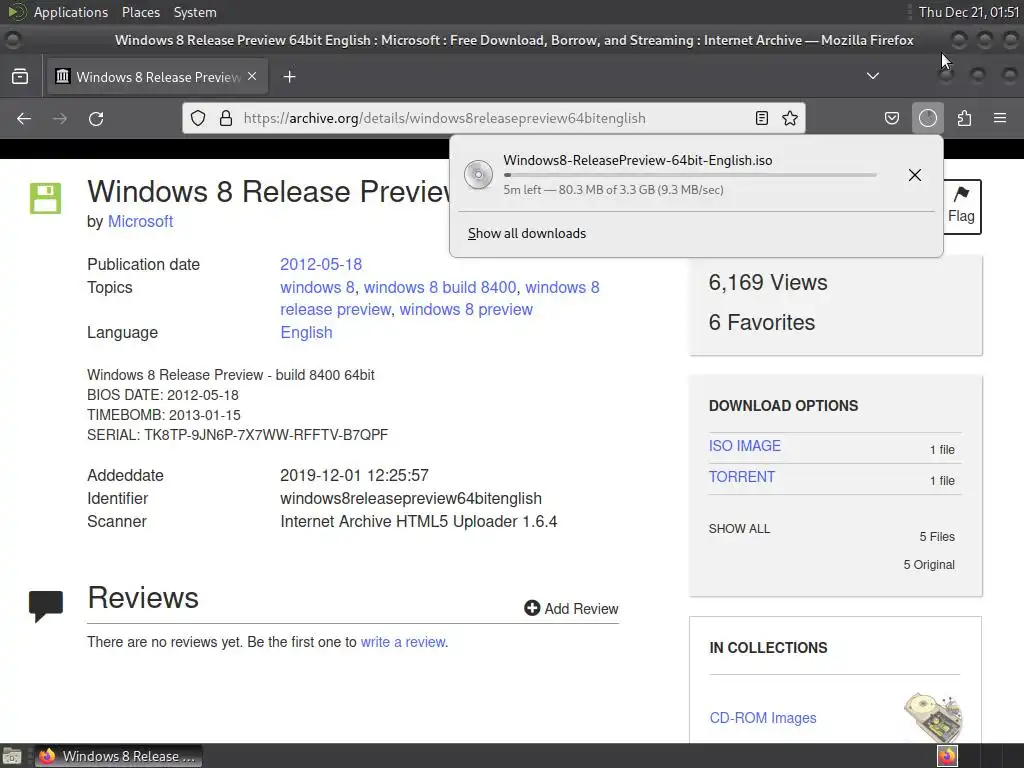The height and width of the screenshot is (768, 1024).
Task: Select Windows 8 Release taskbar window button
Action: (118, 756)
